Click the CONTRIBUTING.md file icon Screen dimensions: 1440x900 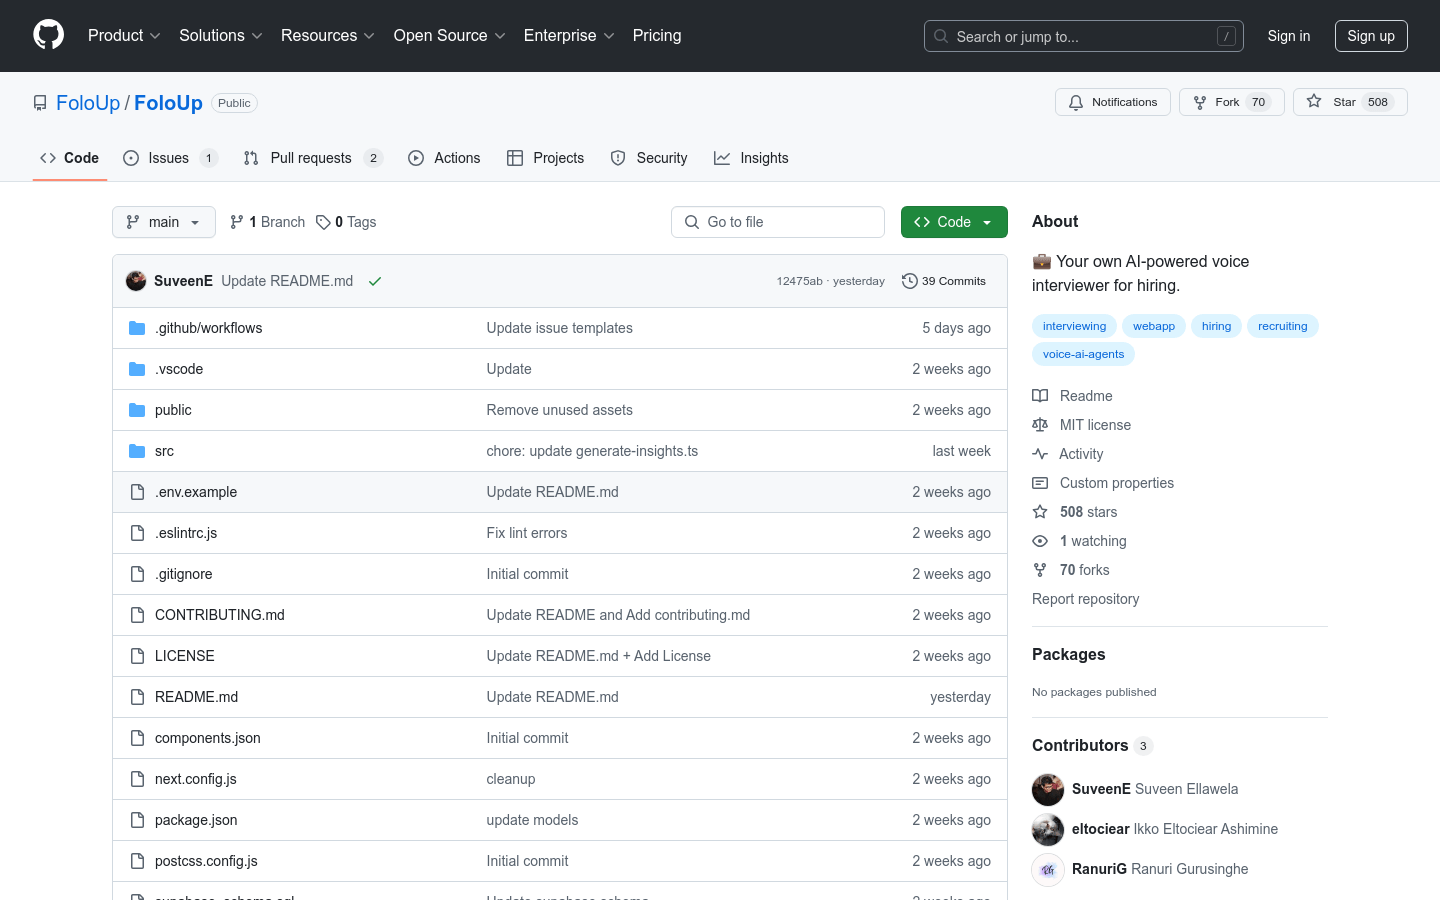137,615
